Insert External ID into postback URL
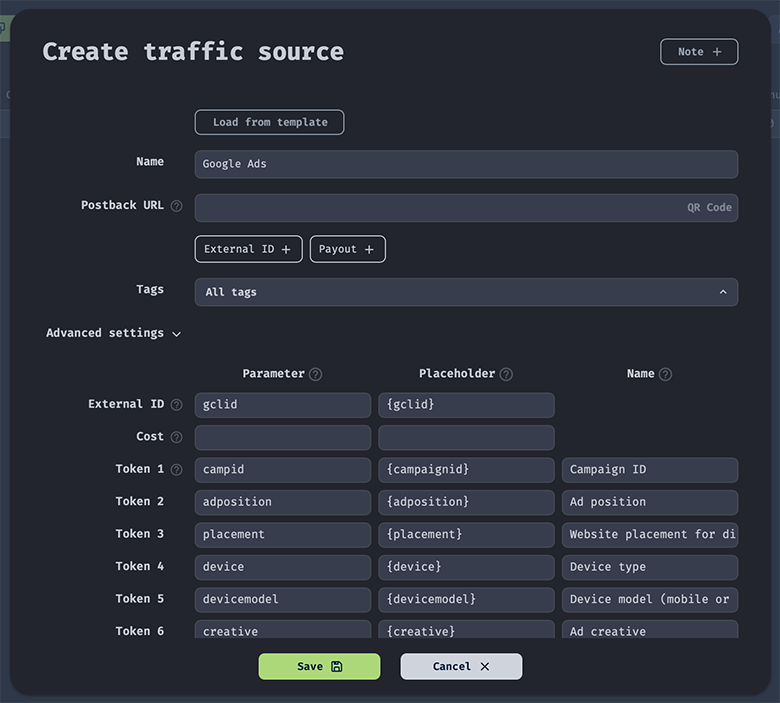The image size is (780, 703). [x=248, y=249]
